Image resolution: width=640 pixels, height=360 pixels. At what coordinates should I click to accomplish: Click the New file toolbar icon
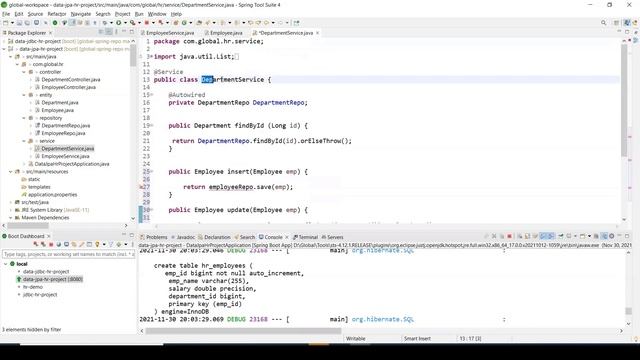click(x=6, y=23)
